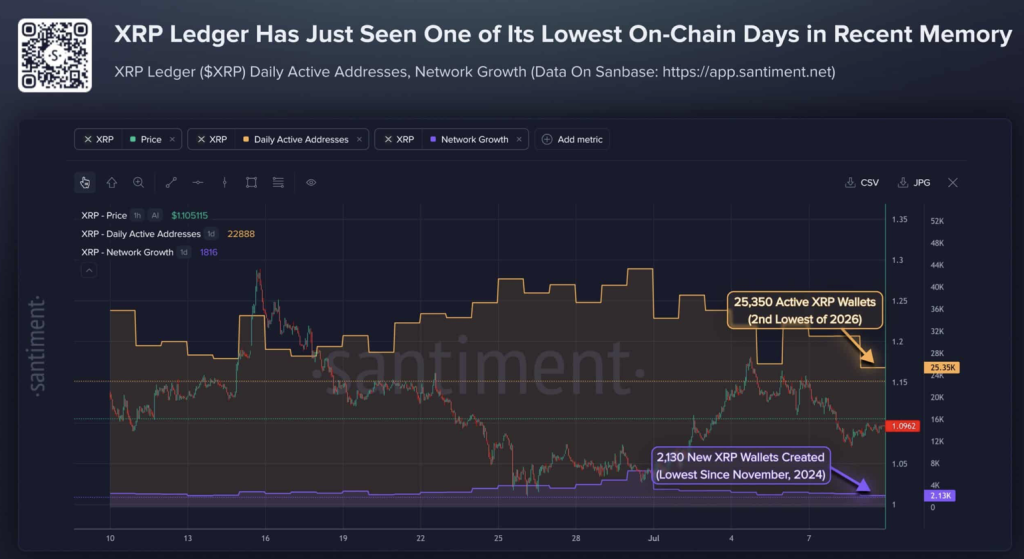This screenshot has height=559, width=1024.
Task: Select the horizontal line drawing tool
Action: coord(198,182)
